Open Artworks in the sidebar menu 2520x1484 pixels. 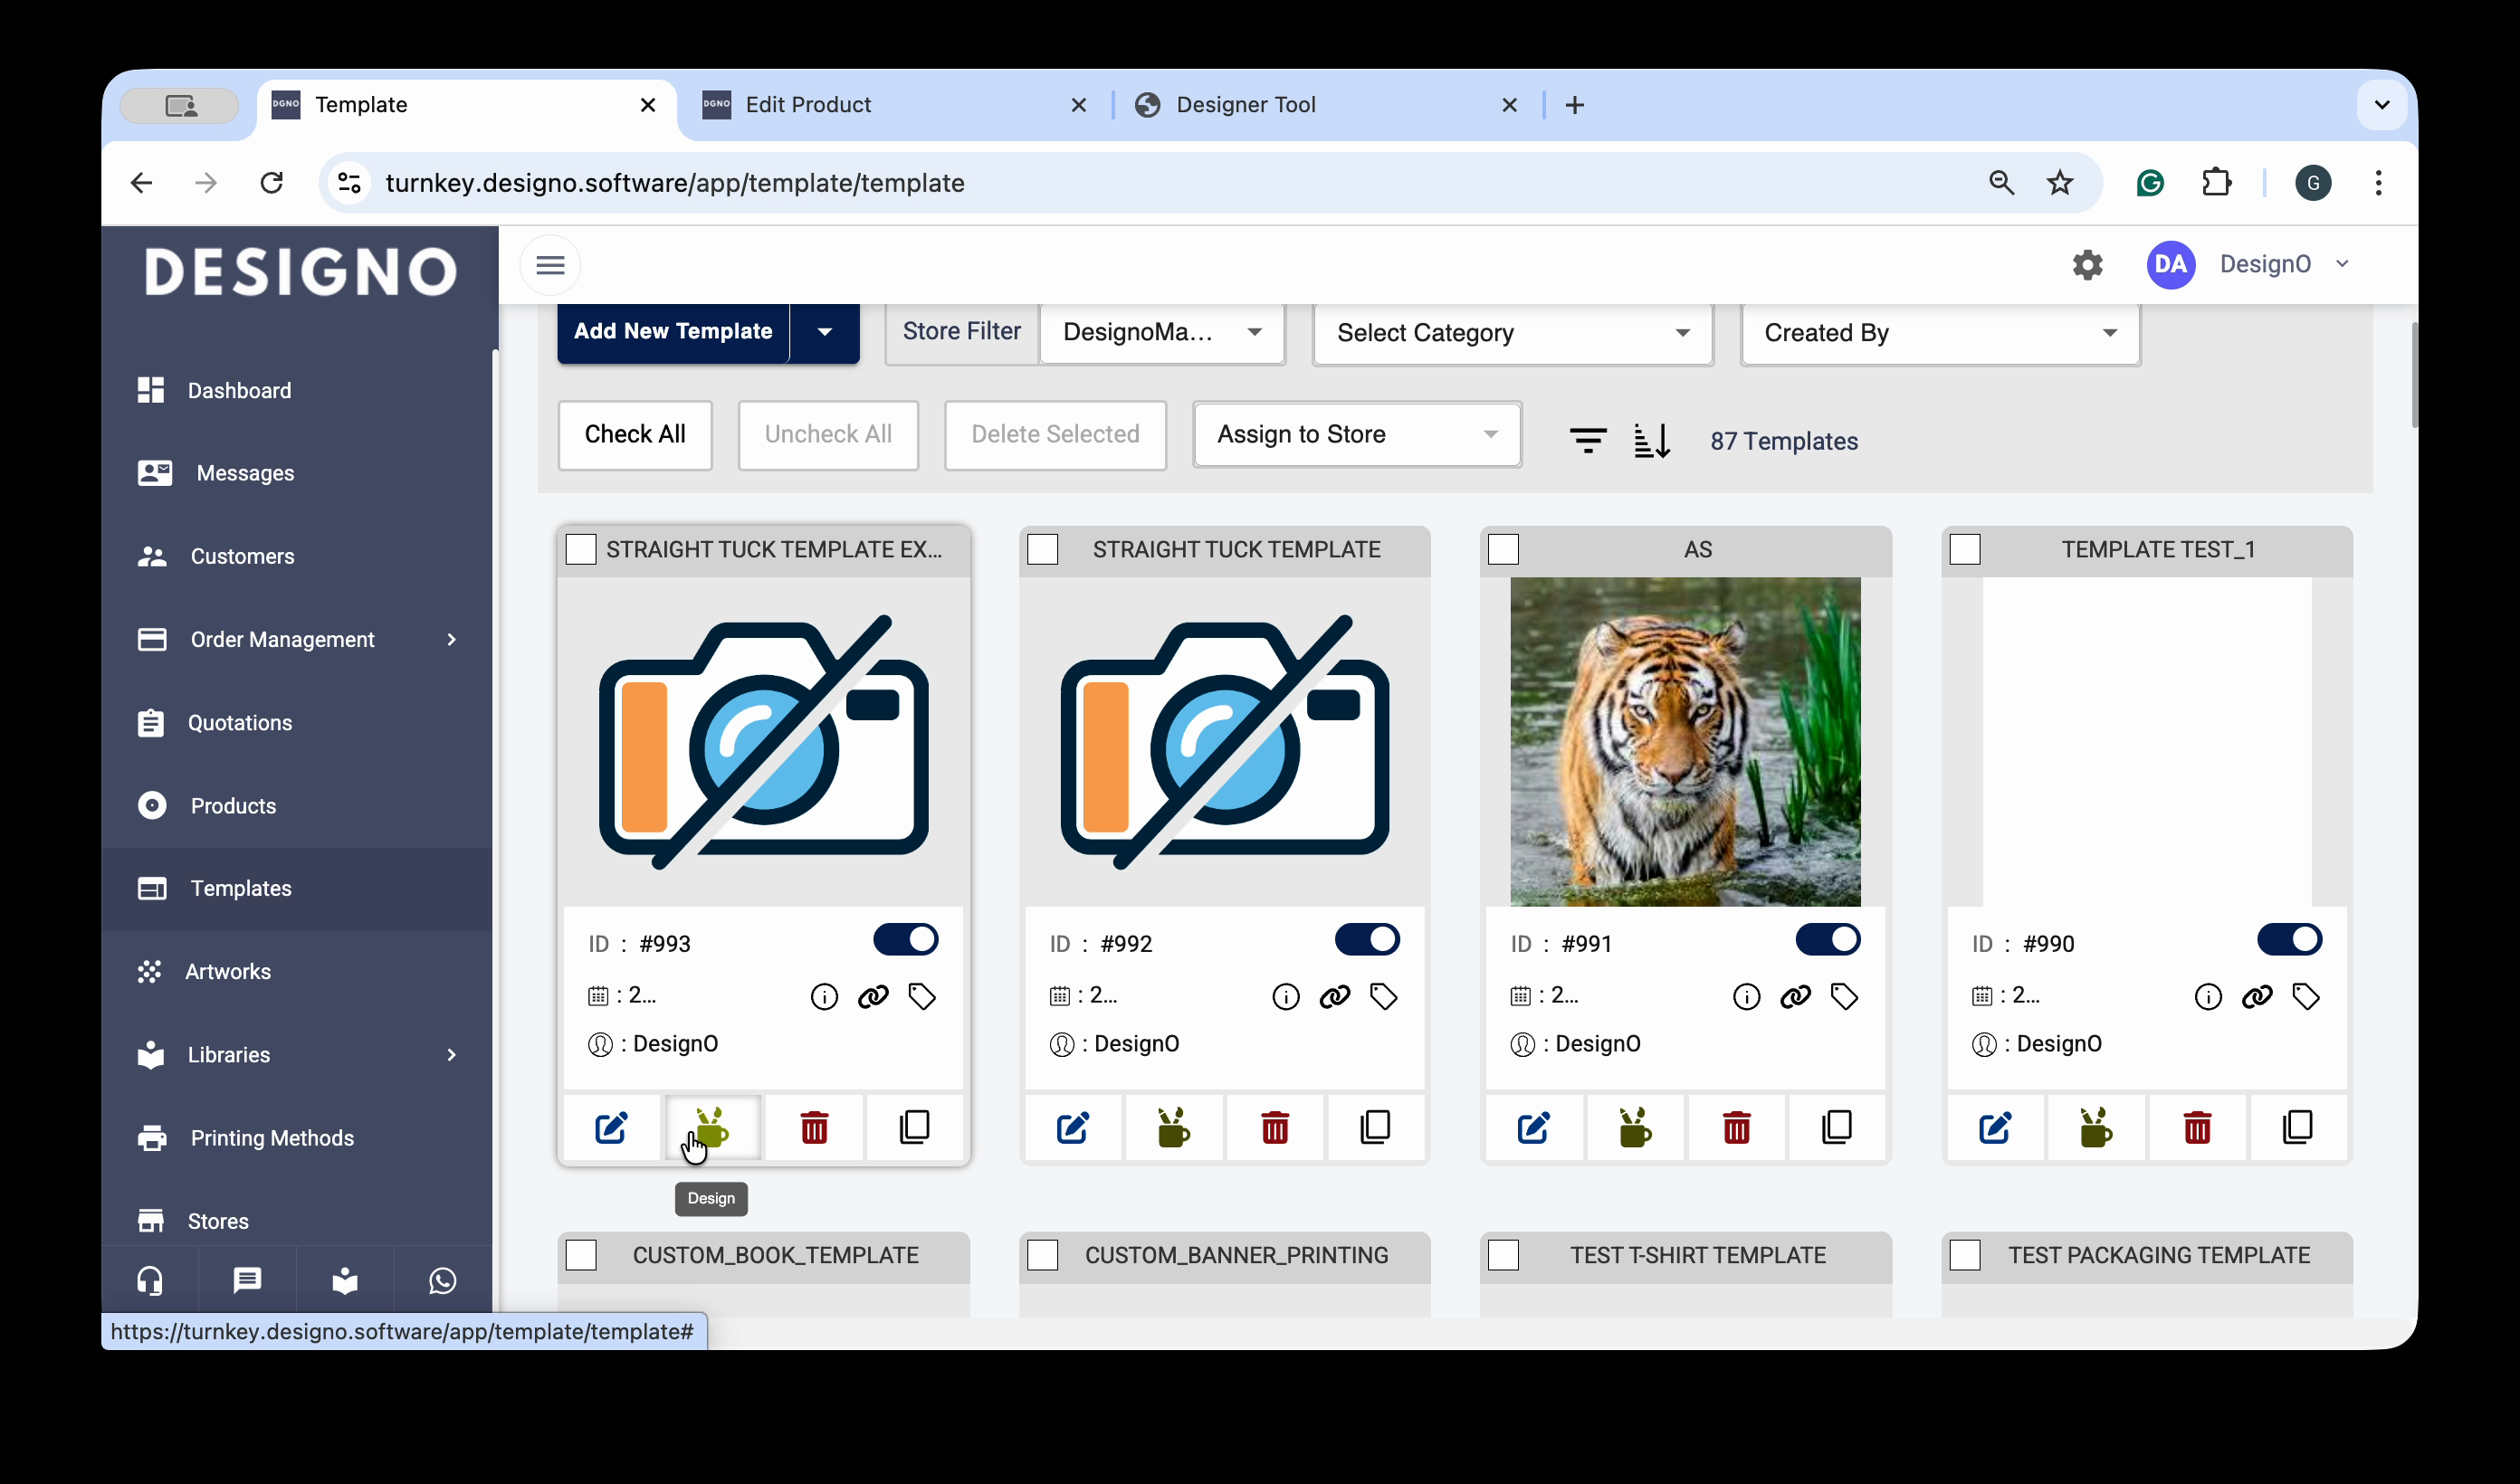(228, 971)
